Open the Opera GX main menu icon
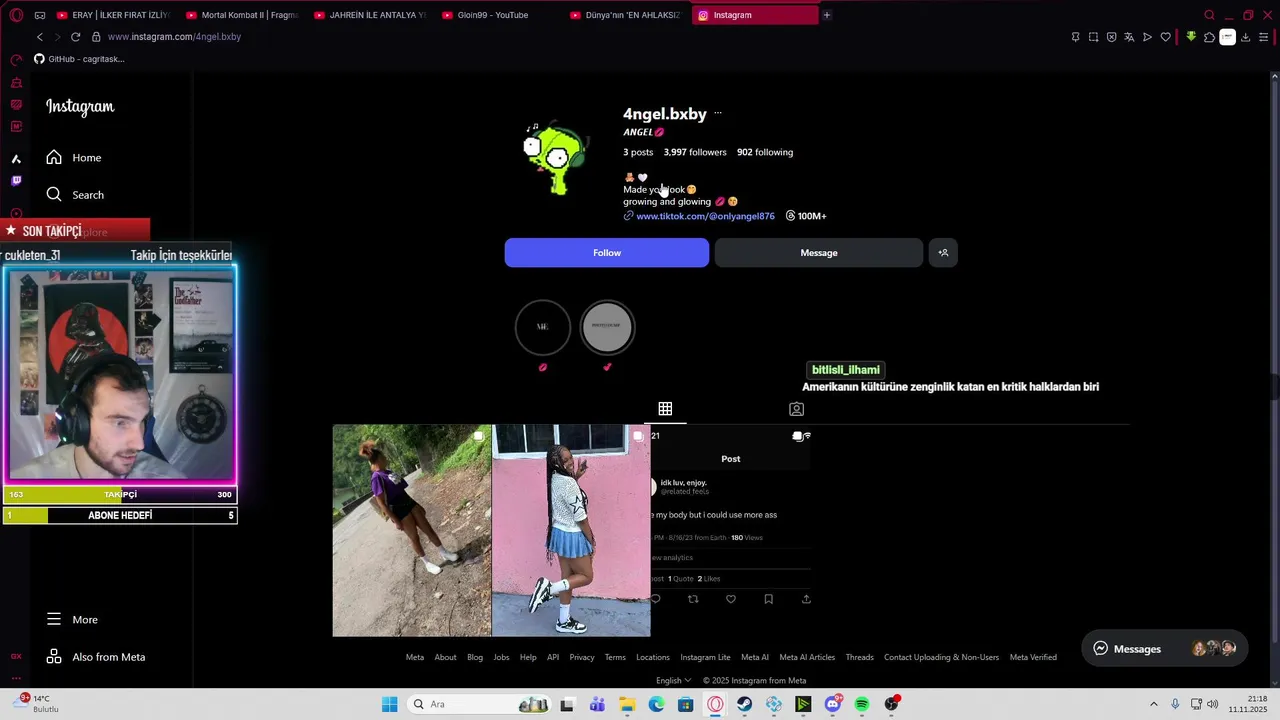The image size is (1280, 720). (x=16, y=15)
